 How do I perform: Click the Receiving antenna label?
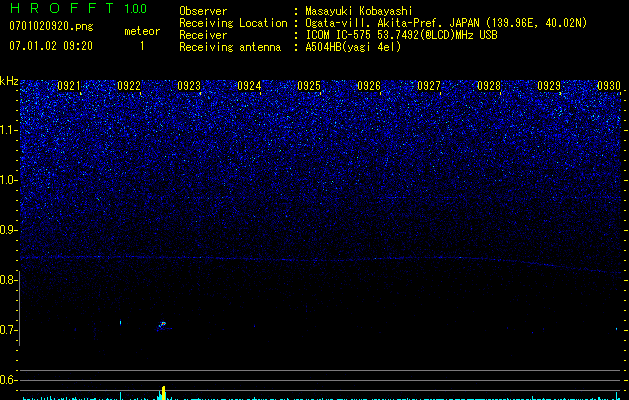tap(230, 47)
